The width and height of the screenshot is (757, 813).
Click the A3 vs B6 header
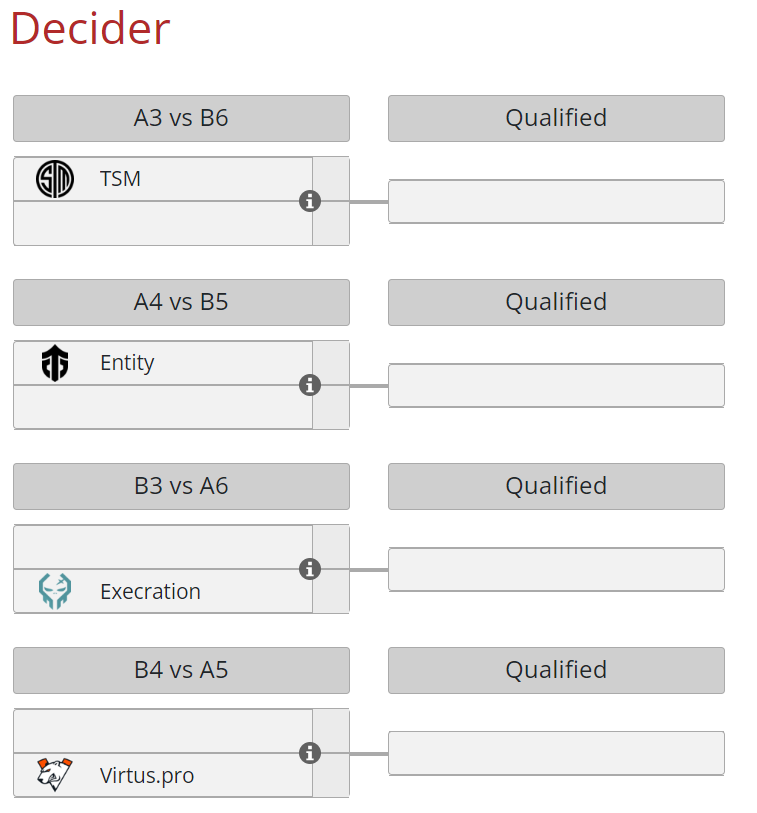(x=181, y=118)
